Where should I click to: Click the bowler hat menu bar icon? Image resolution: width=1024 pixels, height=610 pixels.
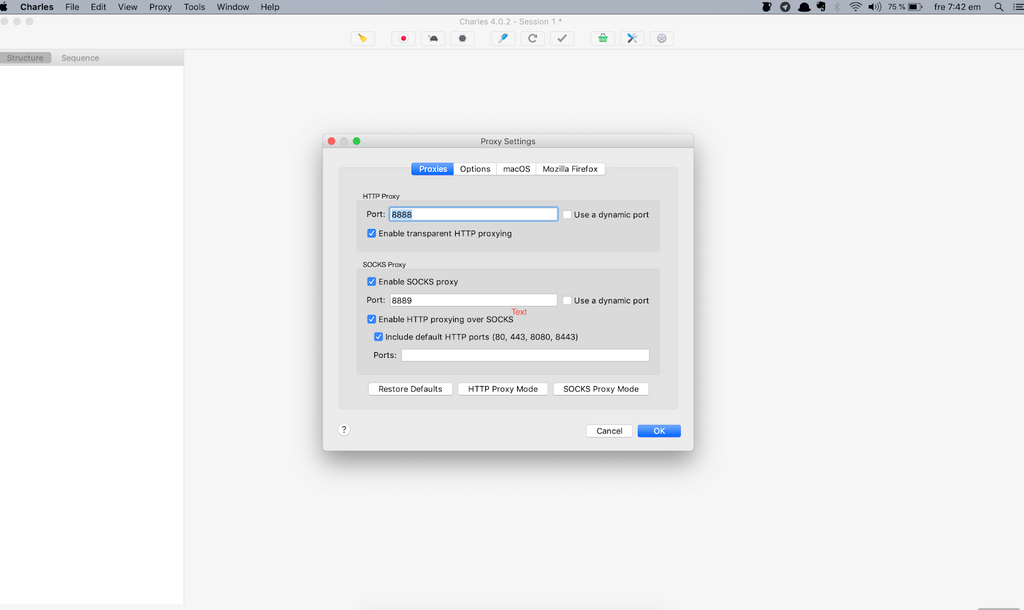[804, 7]
